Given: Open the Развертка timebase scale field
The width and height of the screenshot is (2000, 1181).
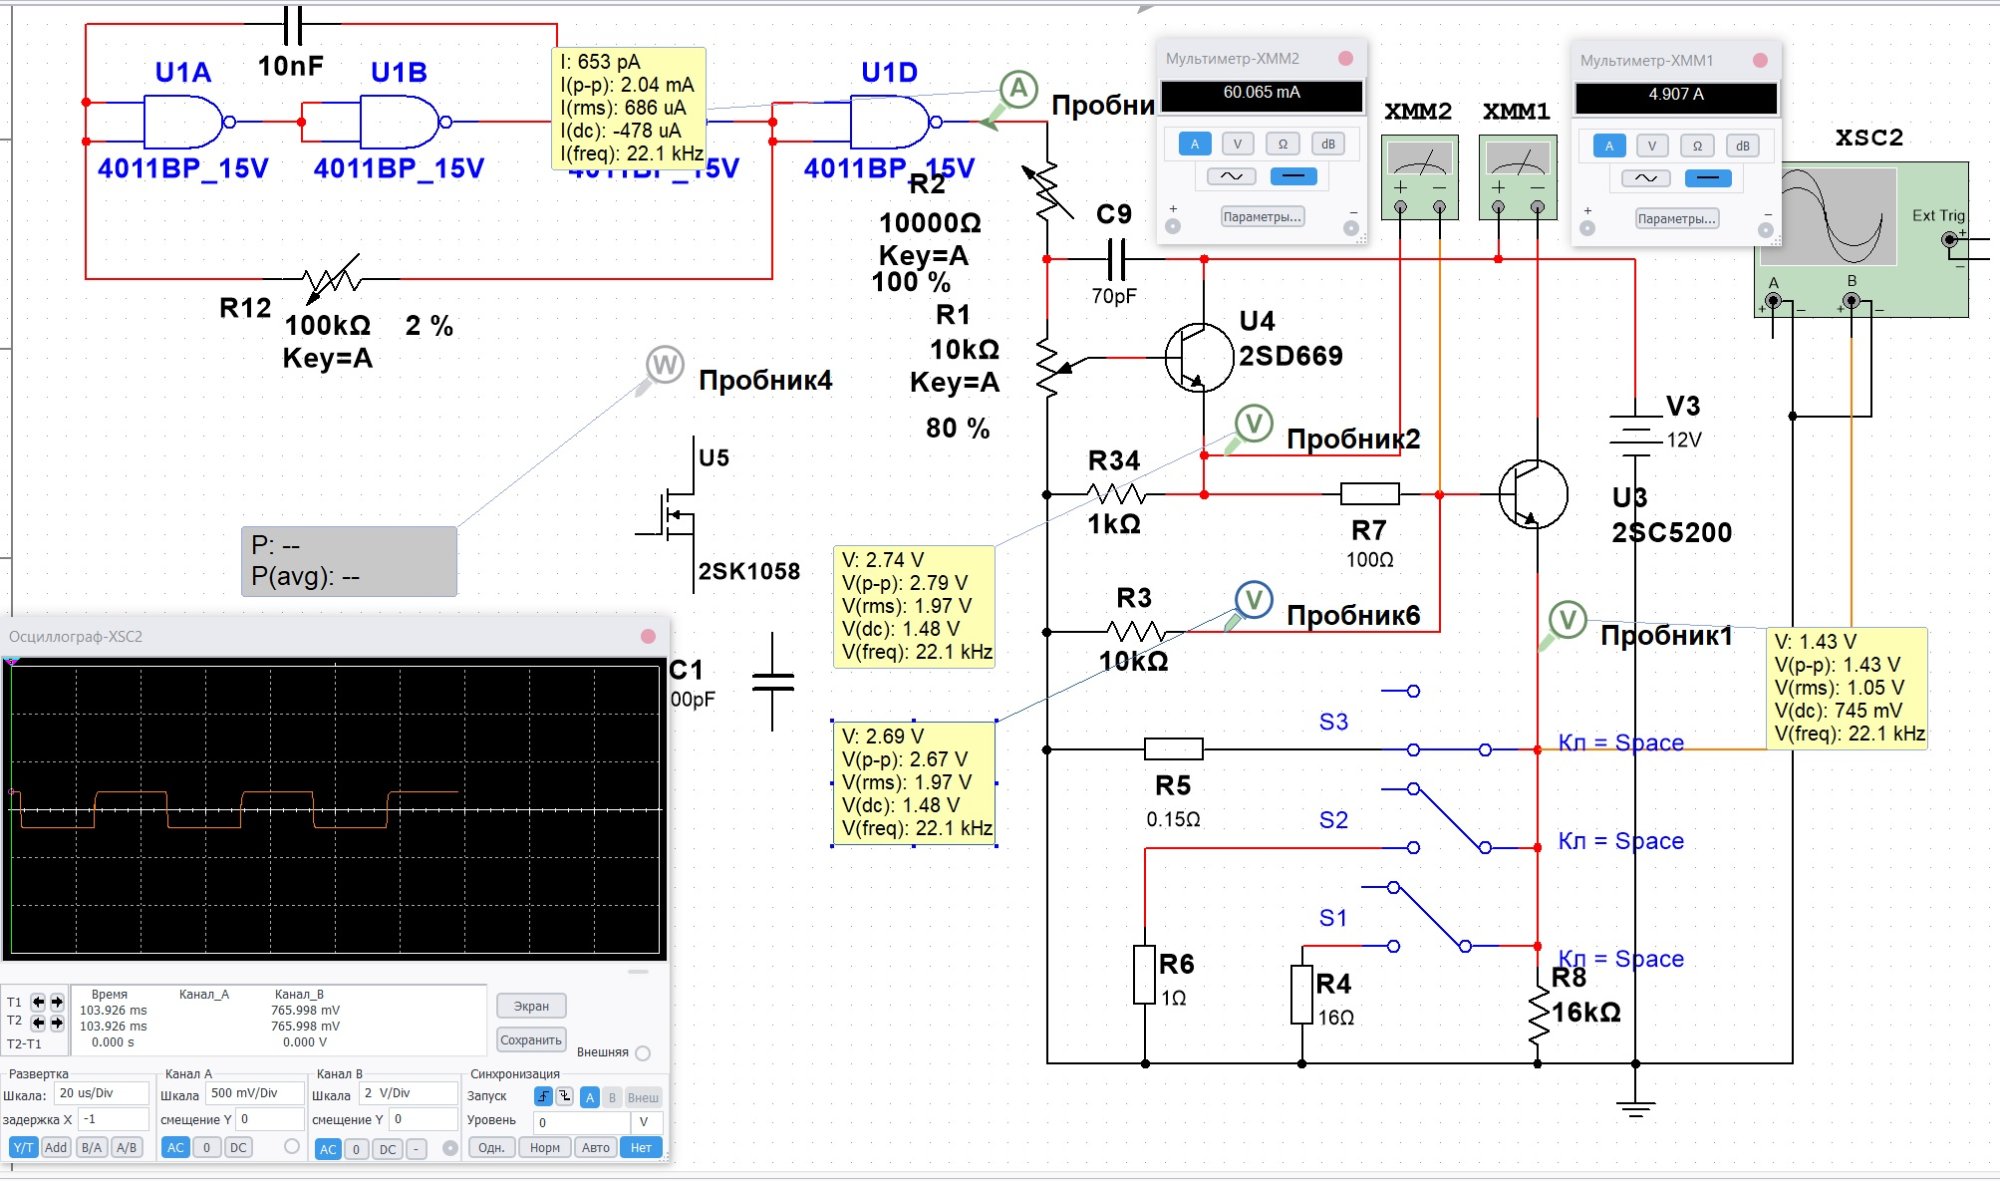Looking at the screenshot, I should (x=101, y=1094).
